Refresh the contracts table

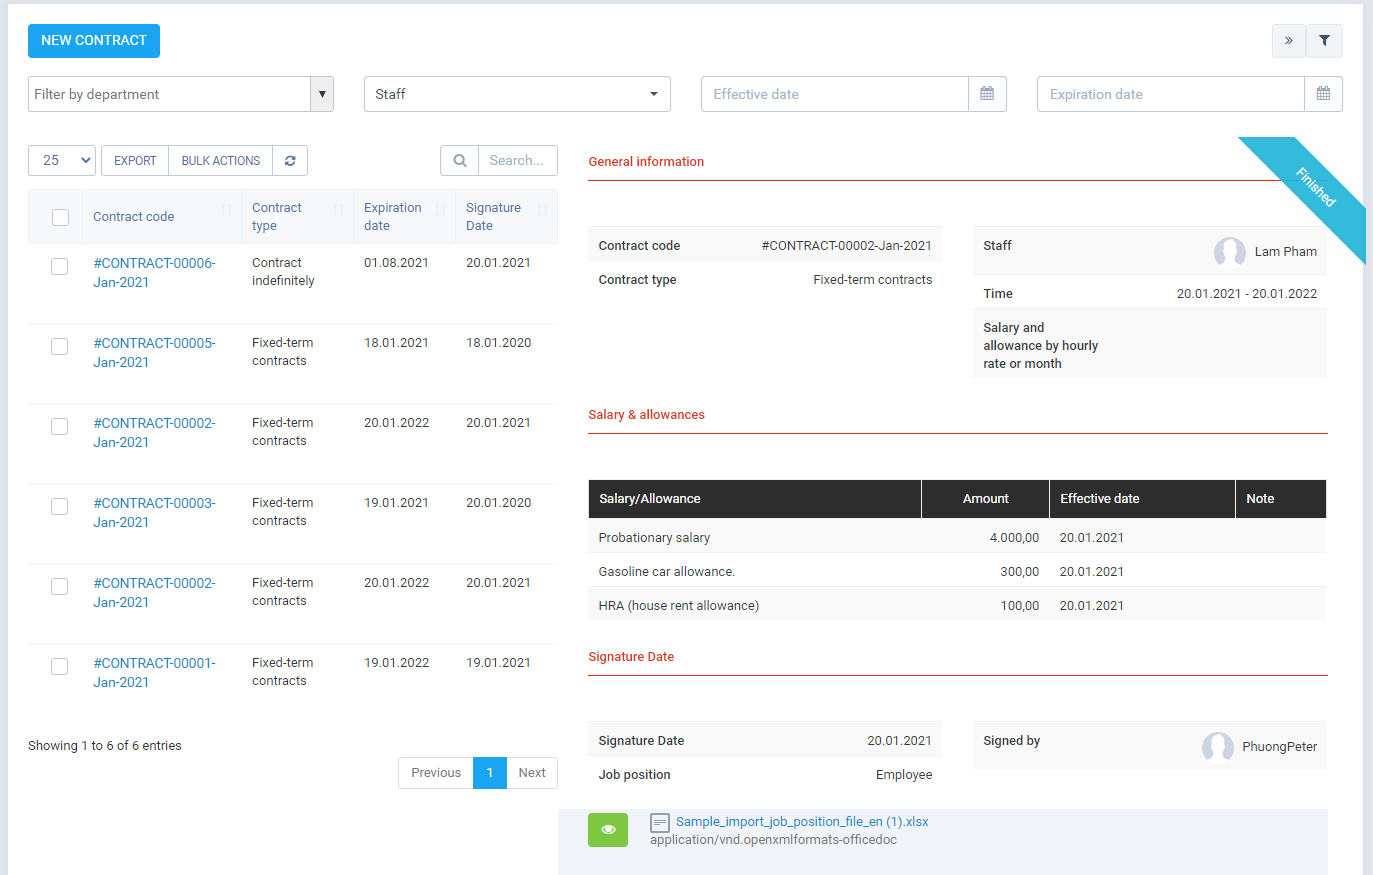tap(290, 160)
